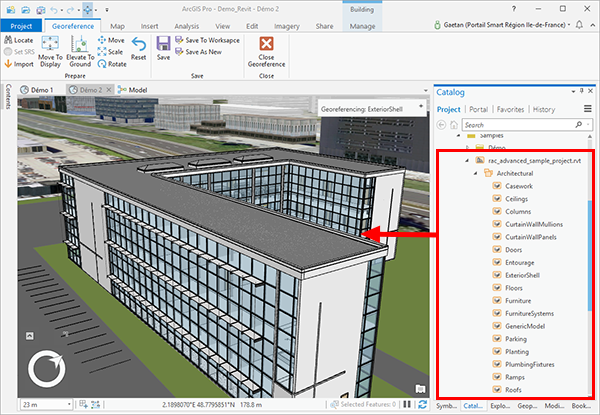Click the save project icon in title bar
Screen dimensions: 600x415
pyautogui.click(x=41, y=9)
